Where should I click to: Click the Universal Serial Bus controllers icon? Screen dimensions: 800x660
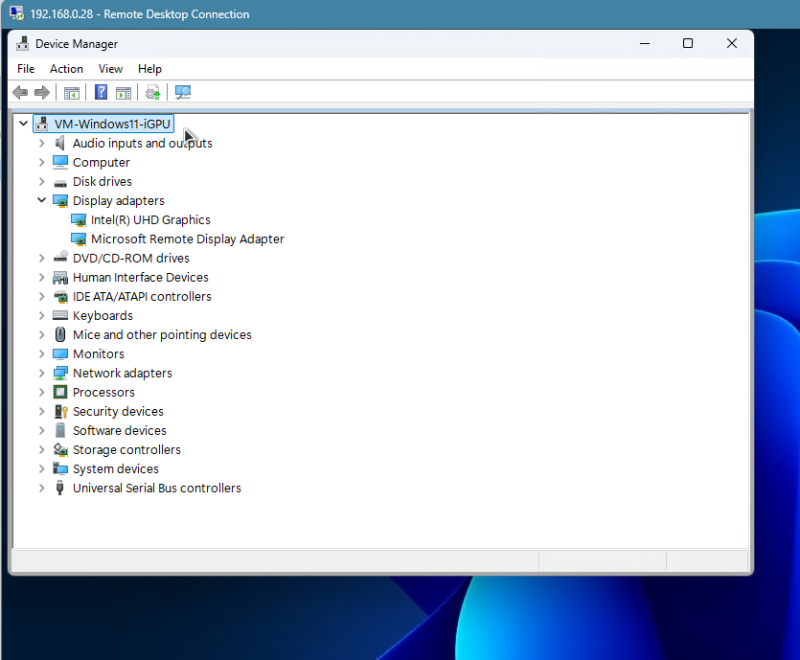click(60, 488)
